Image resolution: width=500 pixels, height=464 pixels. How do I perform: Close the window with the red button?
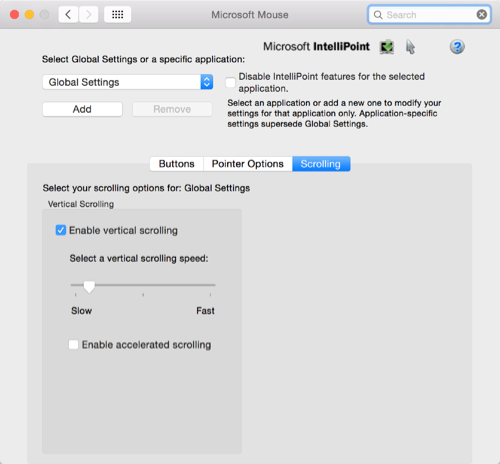click(x=14, y=15)
